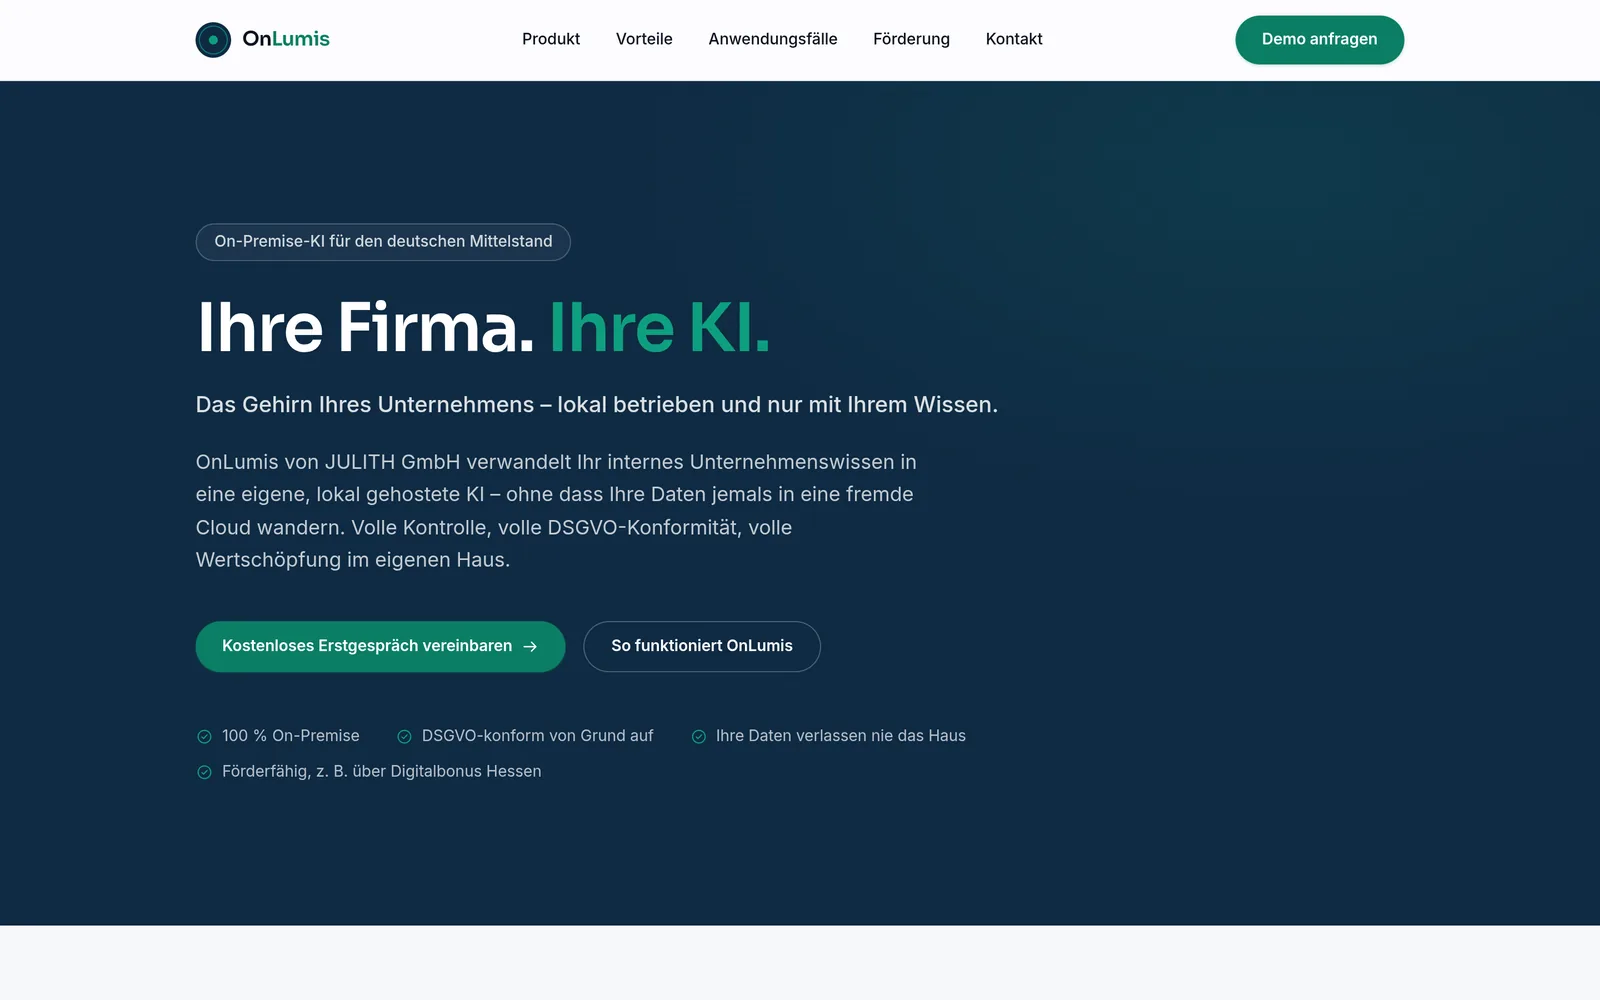
Task: Open Anwendungsfälle in the navigation
Action: (x=773, y=39)
